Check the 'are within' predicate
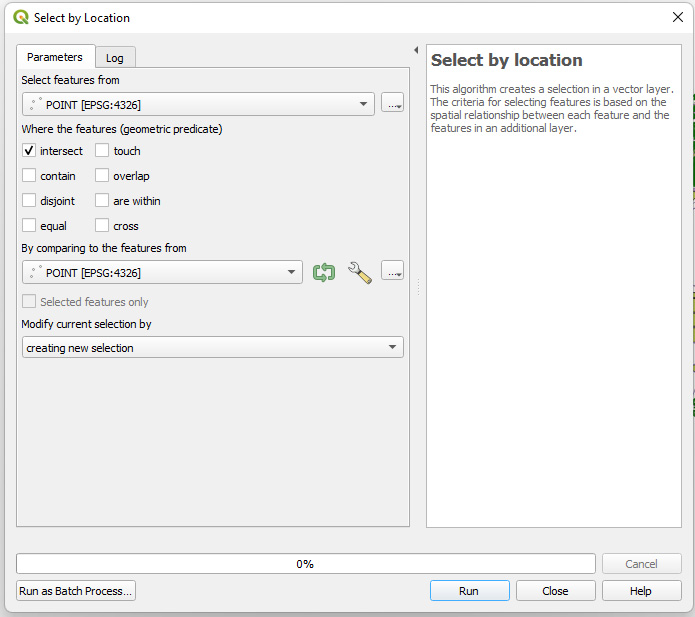The width and height of the screenshot is (695, 617). point(102,201)
